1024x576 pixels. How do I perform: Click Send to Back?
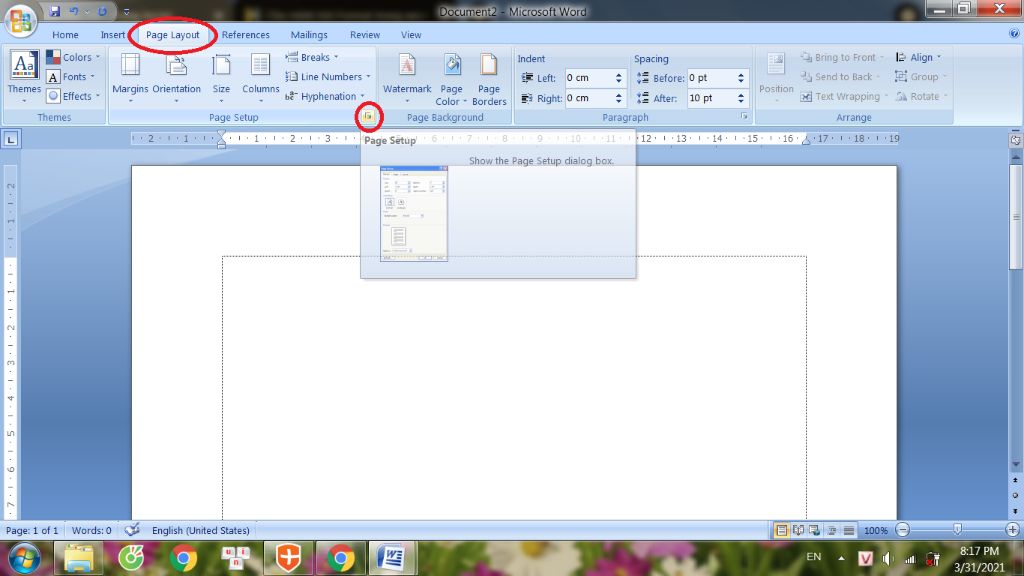(x=840, y=76)
